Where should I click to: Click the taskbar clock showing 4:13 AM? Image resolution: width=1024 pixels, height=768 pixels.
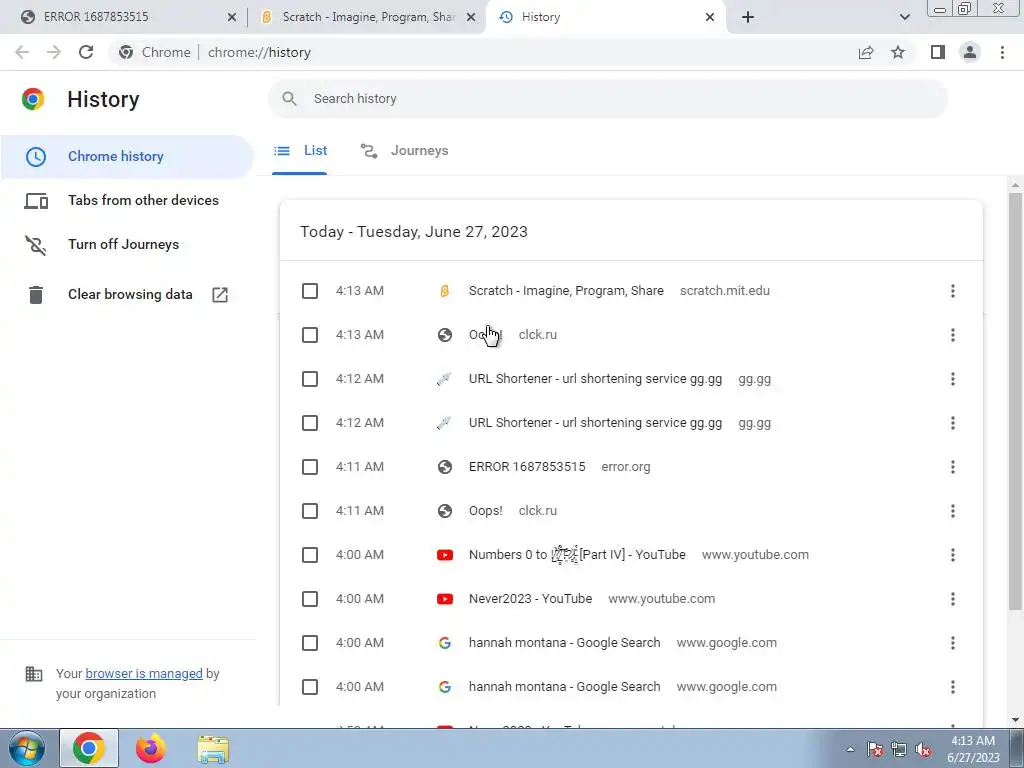(973, 749)
